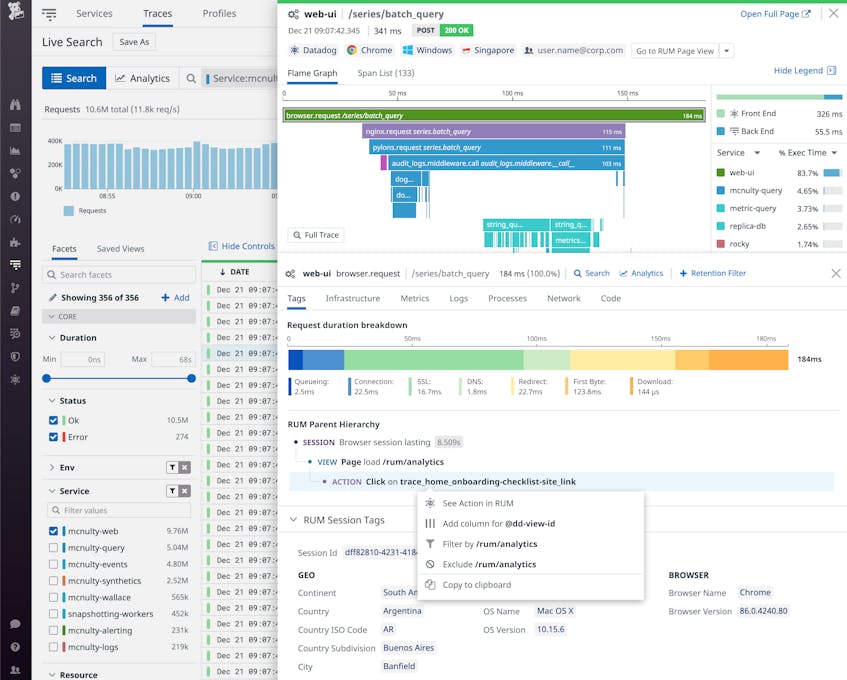847x680 pixels.
Task: Open the team users sidebar icon
Action: (15, 670)
